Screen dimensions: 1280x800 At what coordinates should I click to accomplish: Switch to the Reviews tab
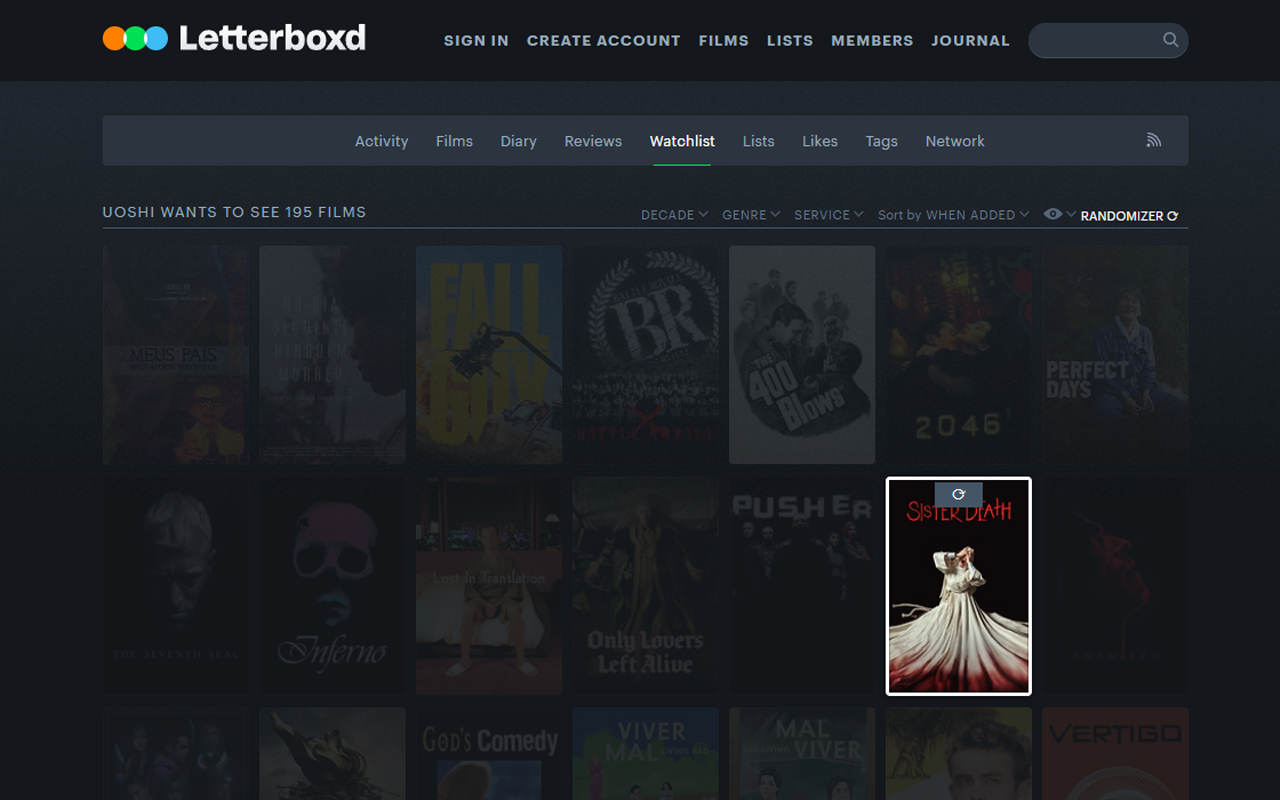click(x=593, y=141)
